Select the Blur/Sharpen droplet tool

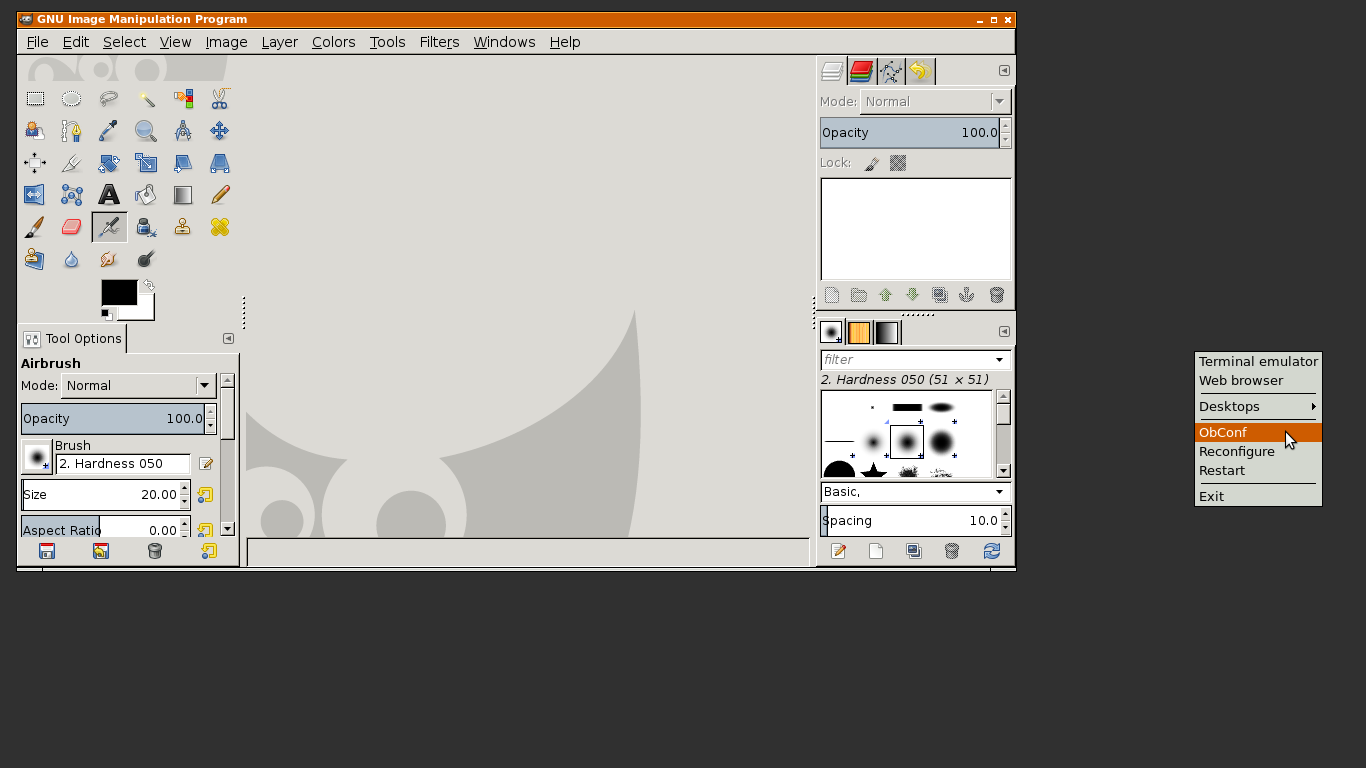71,260
